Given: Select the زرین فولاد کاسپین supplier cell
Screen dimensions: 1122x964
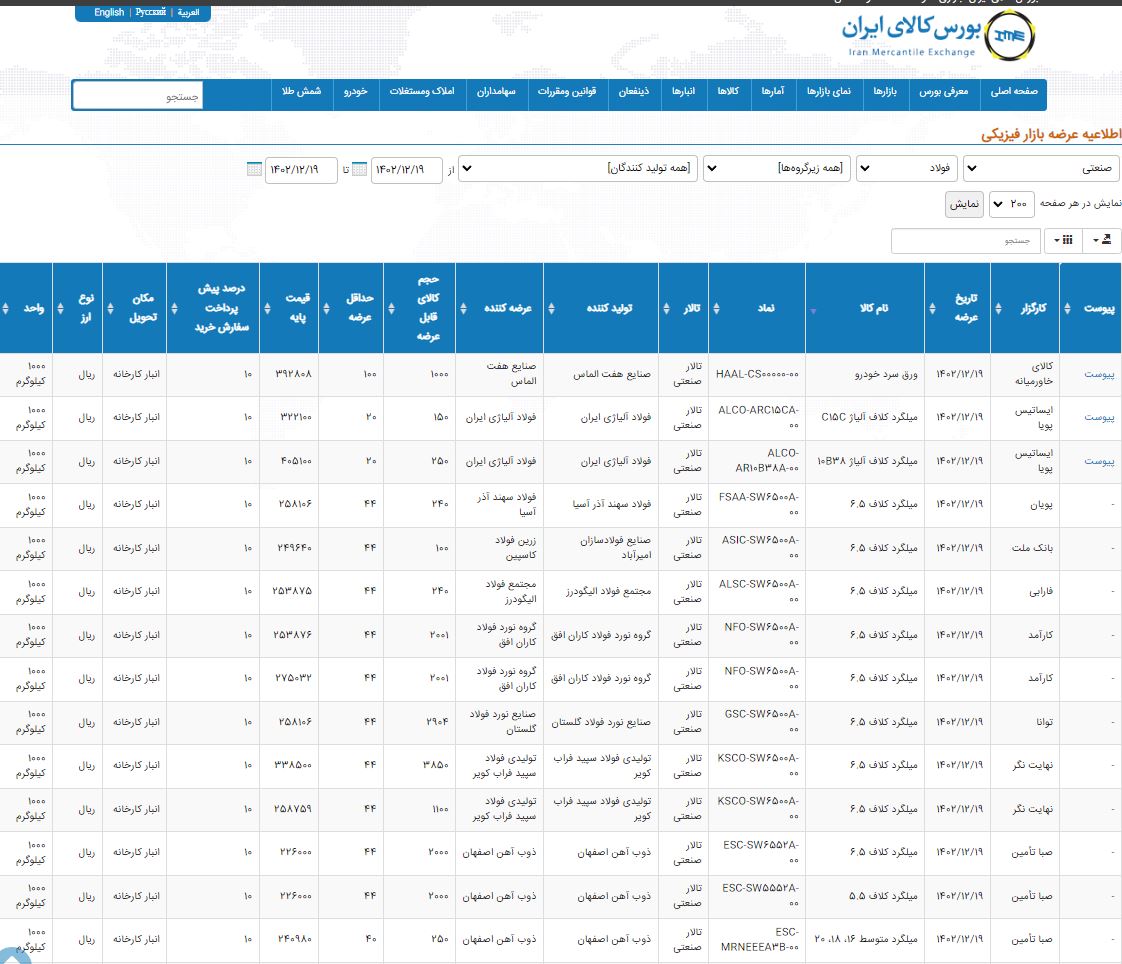Looking at the screenshot, I should [x=499, y=548].
